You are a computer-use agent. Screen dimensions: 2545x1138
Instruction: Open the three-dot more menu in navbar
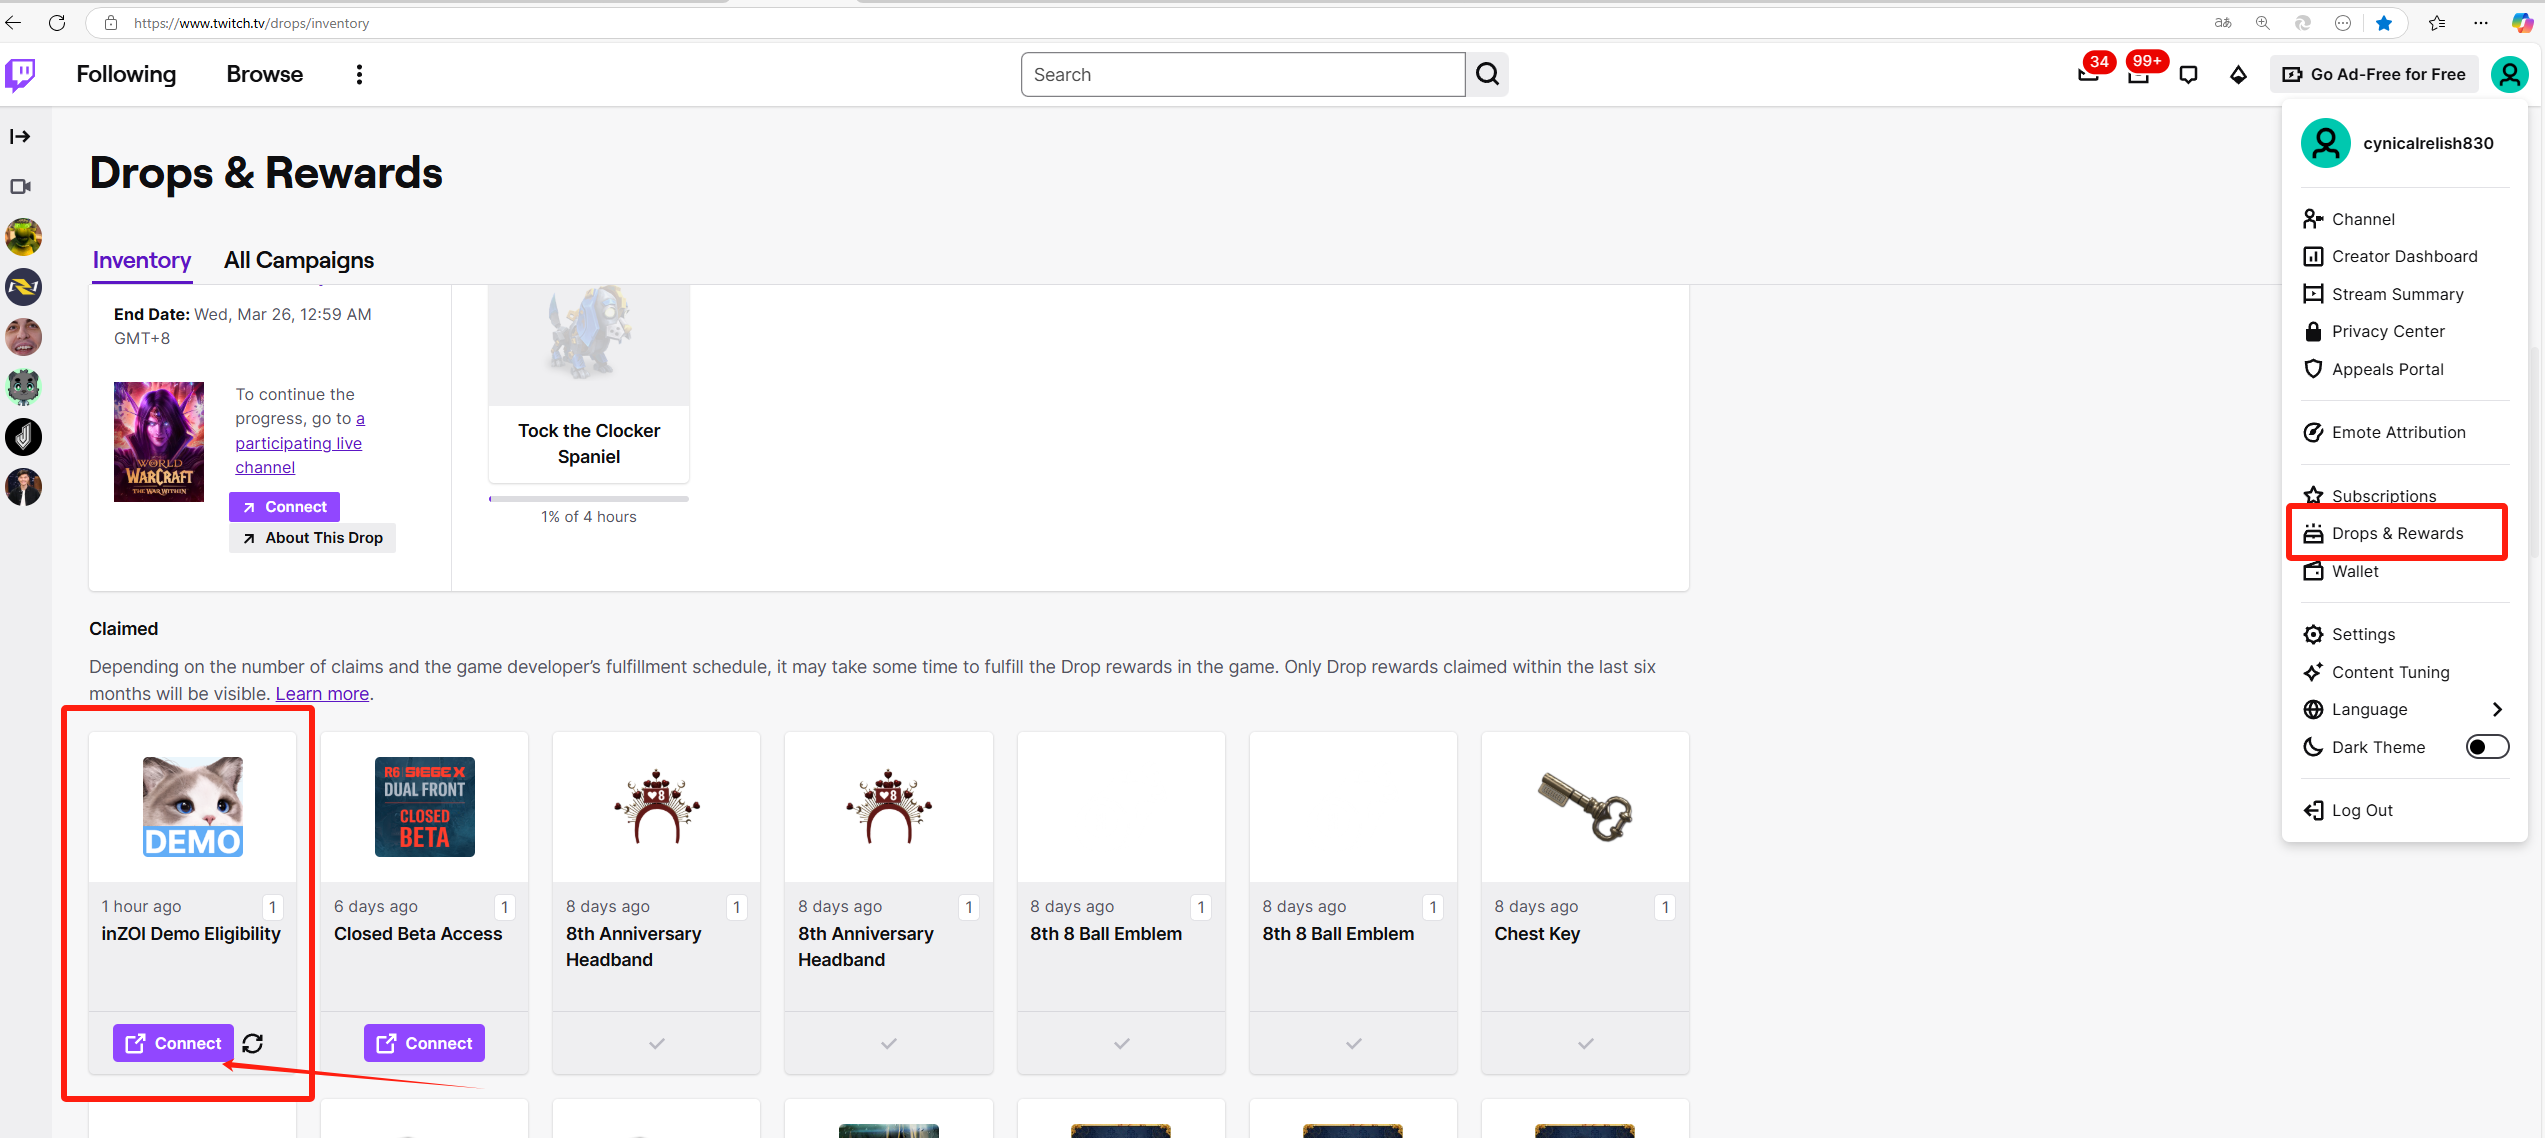pos(359,74)
